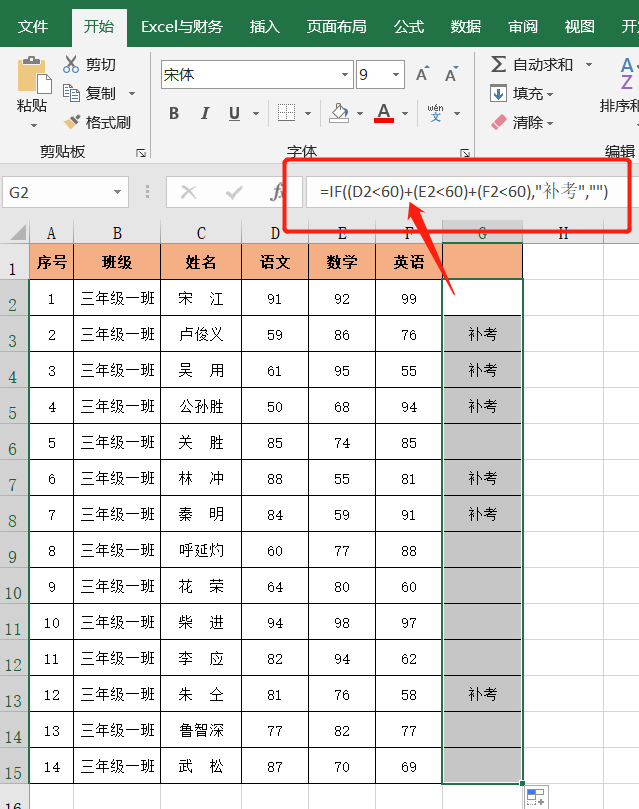The image size is (639, 809).
Task: Select name cell 鲁智深
Action: pos(201,731)
